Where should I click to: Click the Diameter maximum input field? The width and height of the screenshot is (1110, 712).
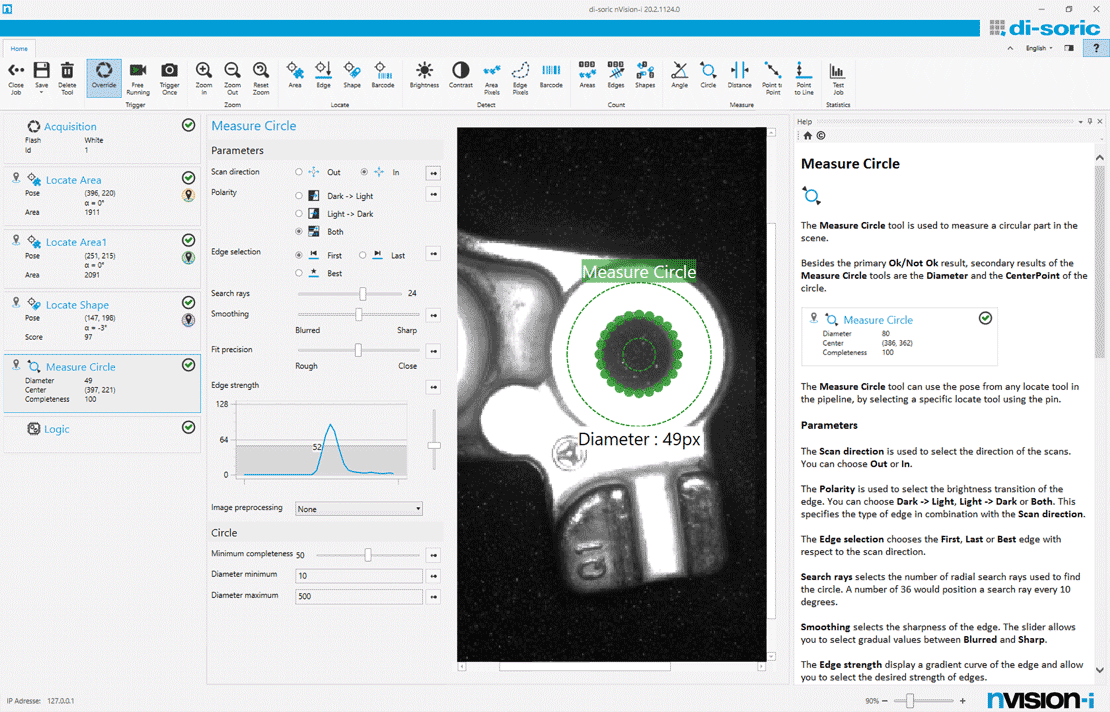(359, 597)
